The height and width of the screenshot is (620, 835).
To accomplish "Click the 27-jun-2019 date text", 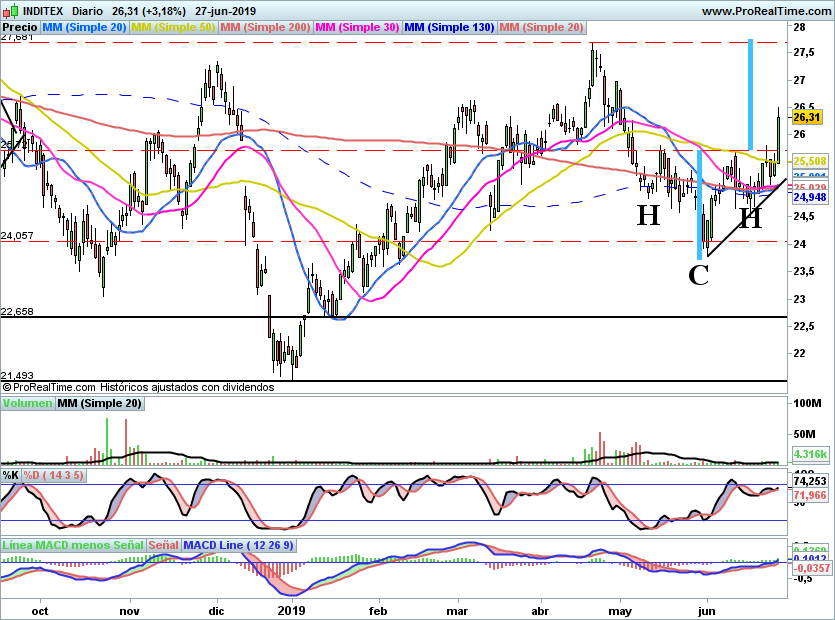I will tap(225, 11).
